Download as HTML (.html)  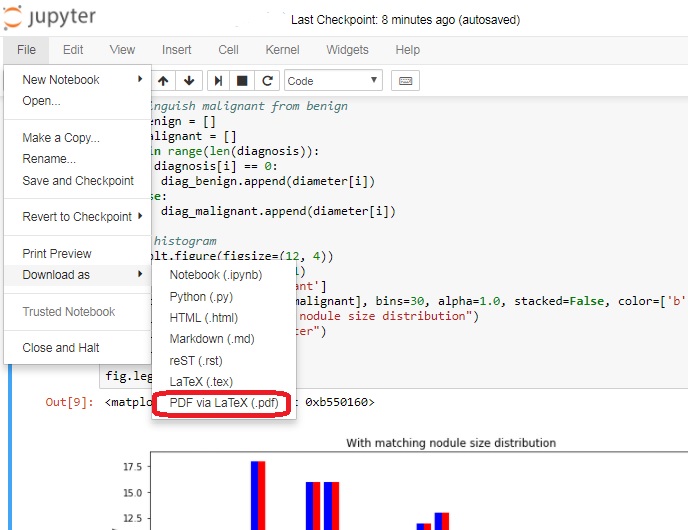coord(224,318)
